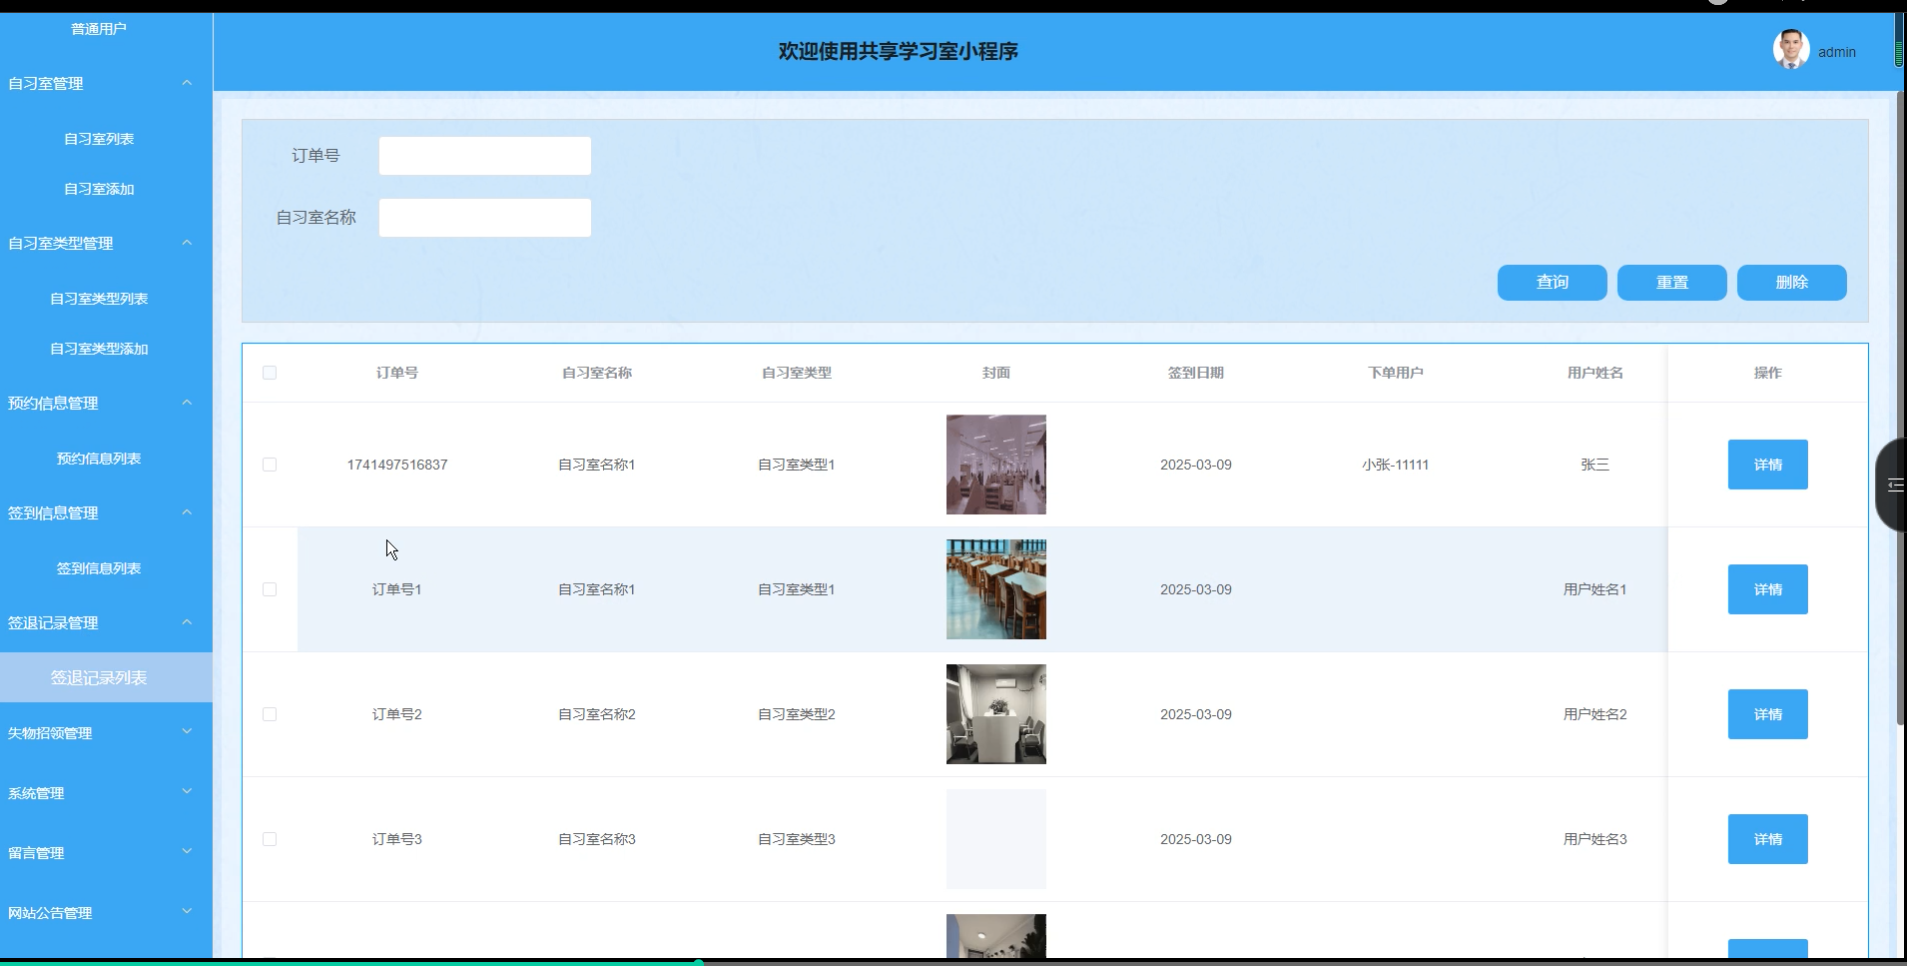Check the 订单号3 row checkbox
1907x966 pixels.
click(x=269, y=840)
